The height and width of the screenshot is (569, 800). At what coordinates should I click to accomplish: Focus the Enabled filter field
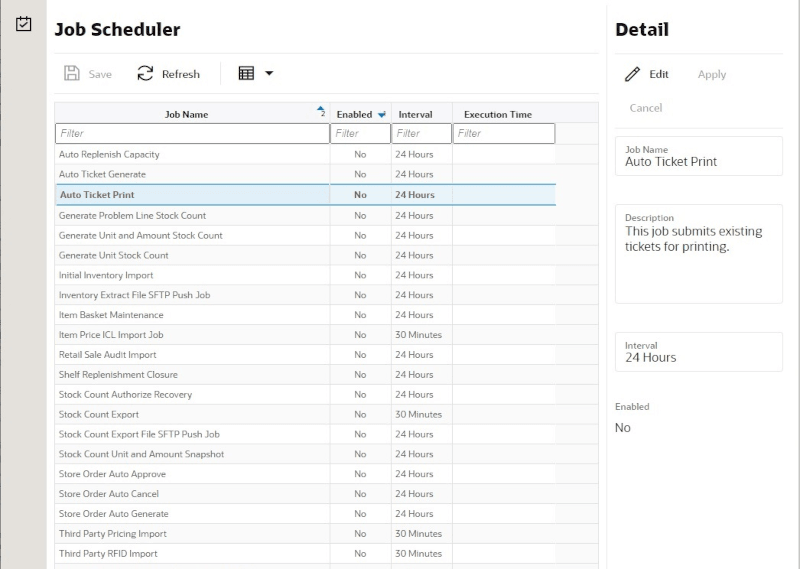(x=361, y=133)
